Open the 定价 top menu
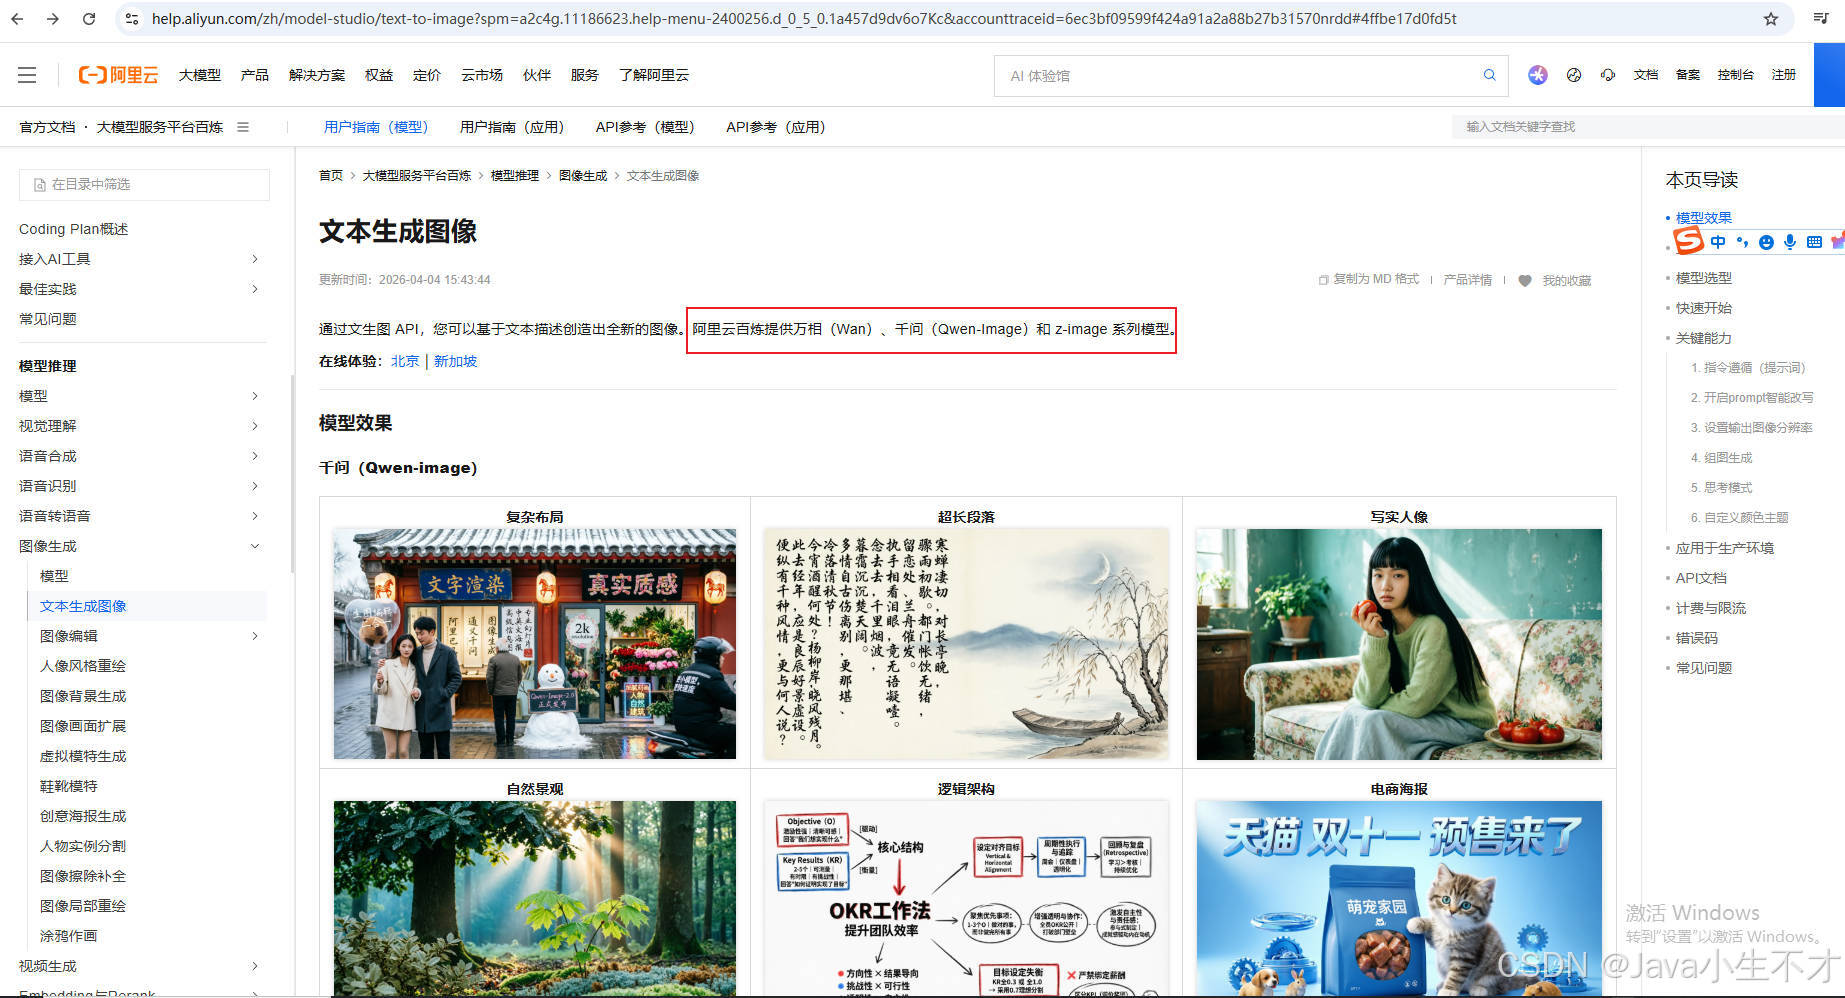1845x998 pixels. coord(427,75)
